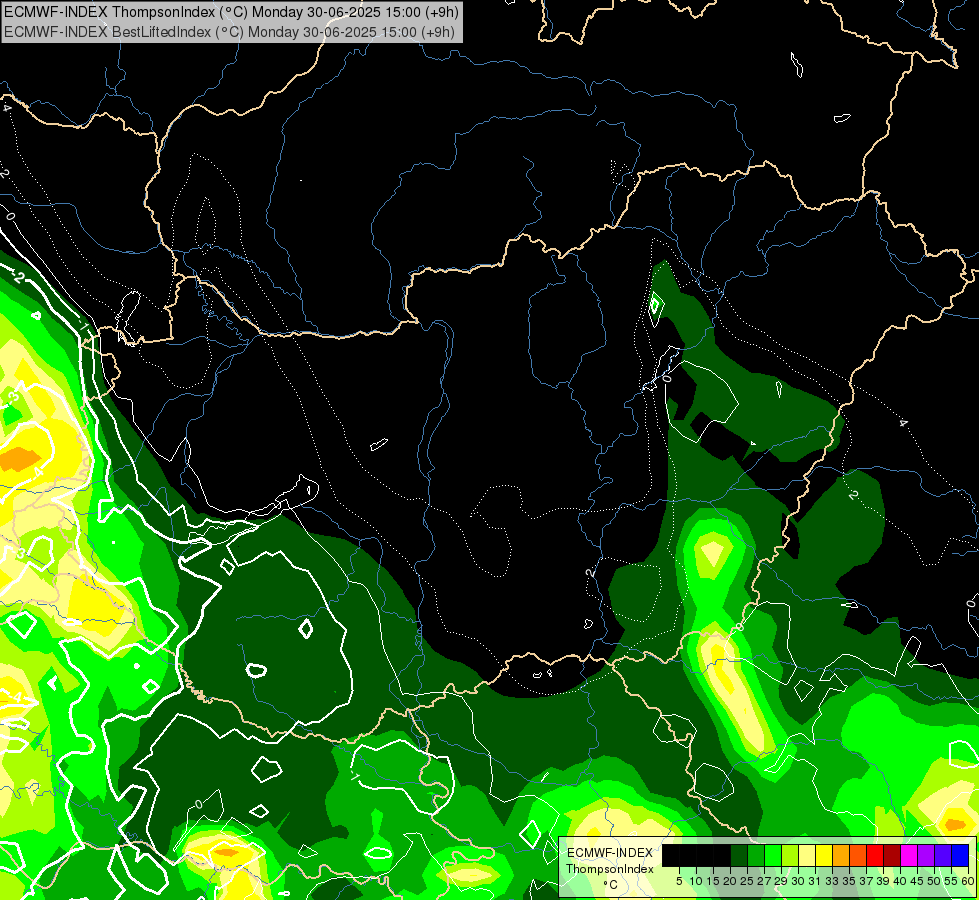The width and height of the screenshot is (979, 900).
Task: Click the legend tick label 50
Action: (x=935, y=881)
